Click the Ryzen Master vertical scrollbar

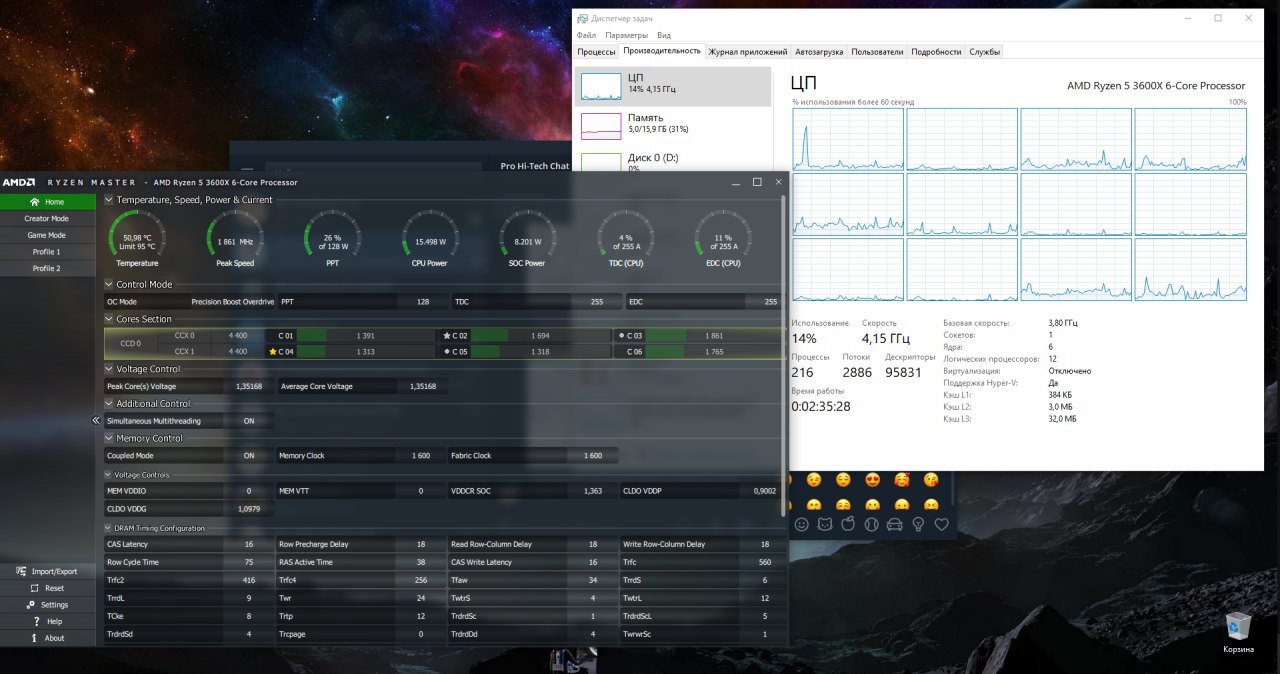(x=784, y=355)
